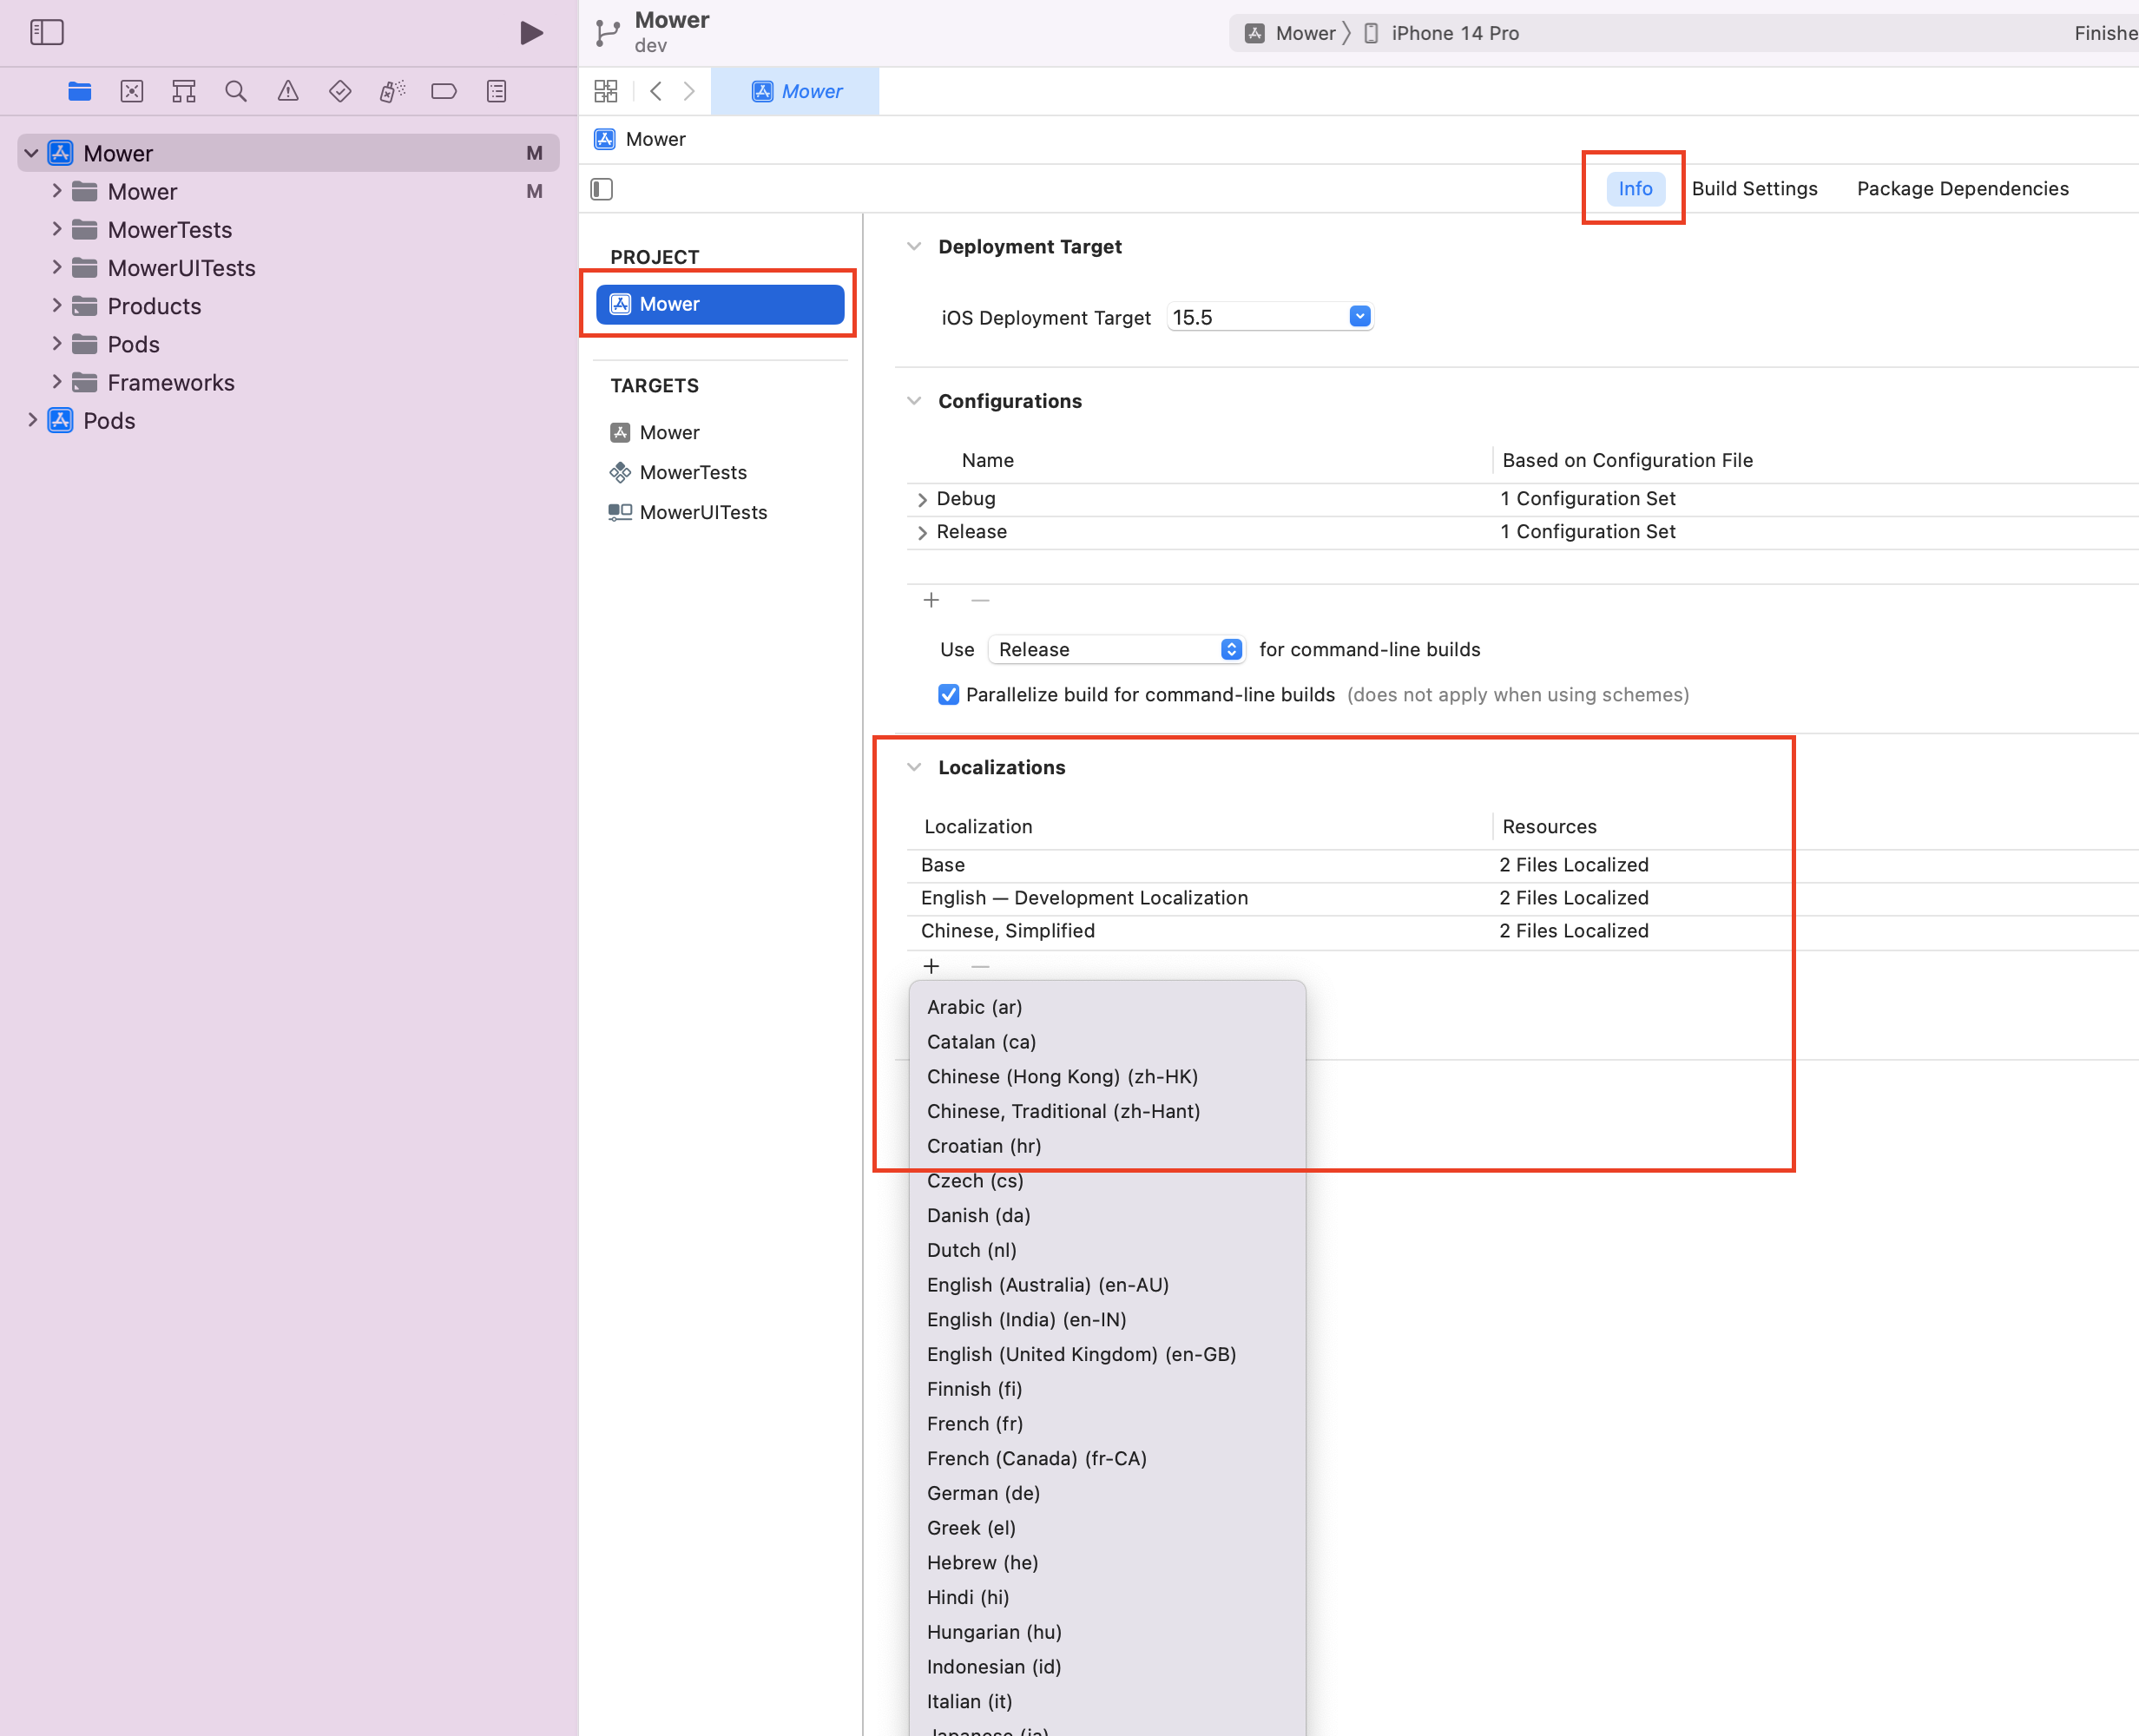This screenshot has height=1736, width=2139.
Task: Choose Danish (da) from the menu
Action: 1107,1215
